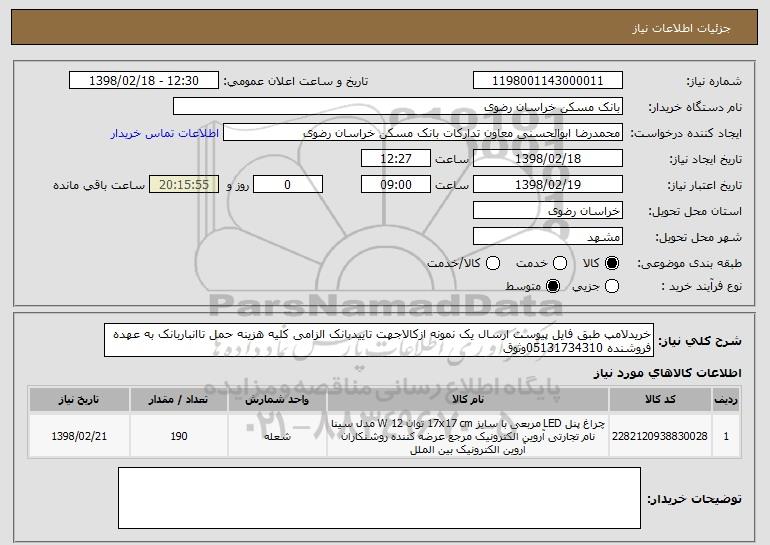Click the remaining time countdown 20:15:55
This screenshot has height=545, width=770.
[x=184, y=185]
